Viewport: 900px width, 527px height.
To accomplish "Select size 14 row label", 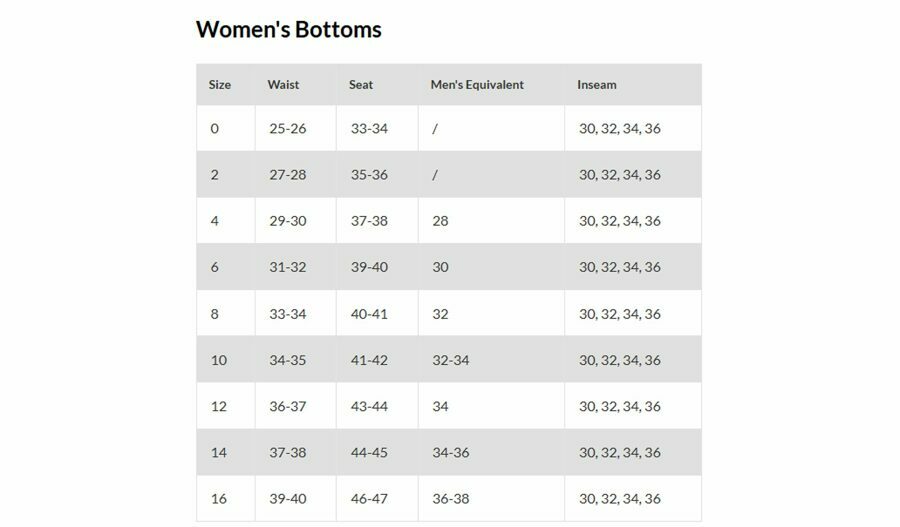I will click(218, 452).
